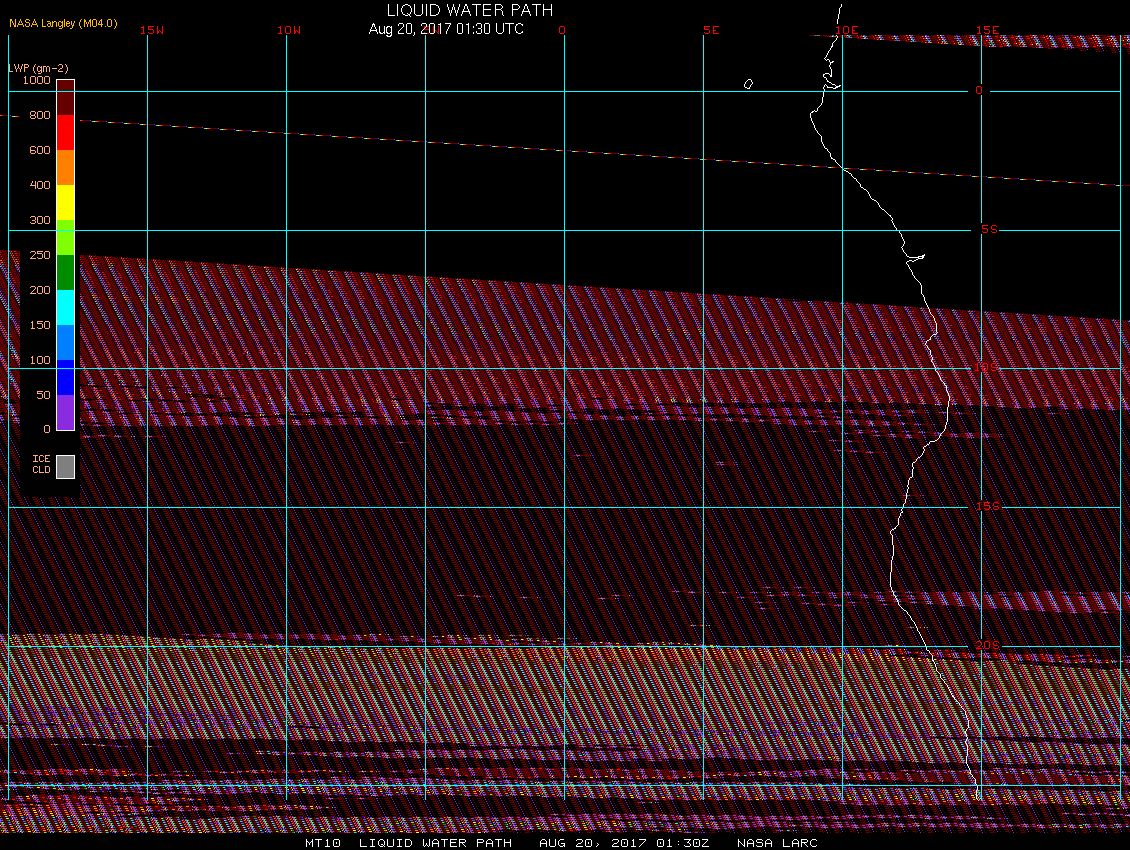Select the bright red 600-800 legend band
The width and height of the screenshot is (1130, 850).
click(65, 133)
